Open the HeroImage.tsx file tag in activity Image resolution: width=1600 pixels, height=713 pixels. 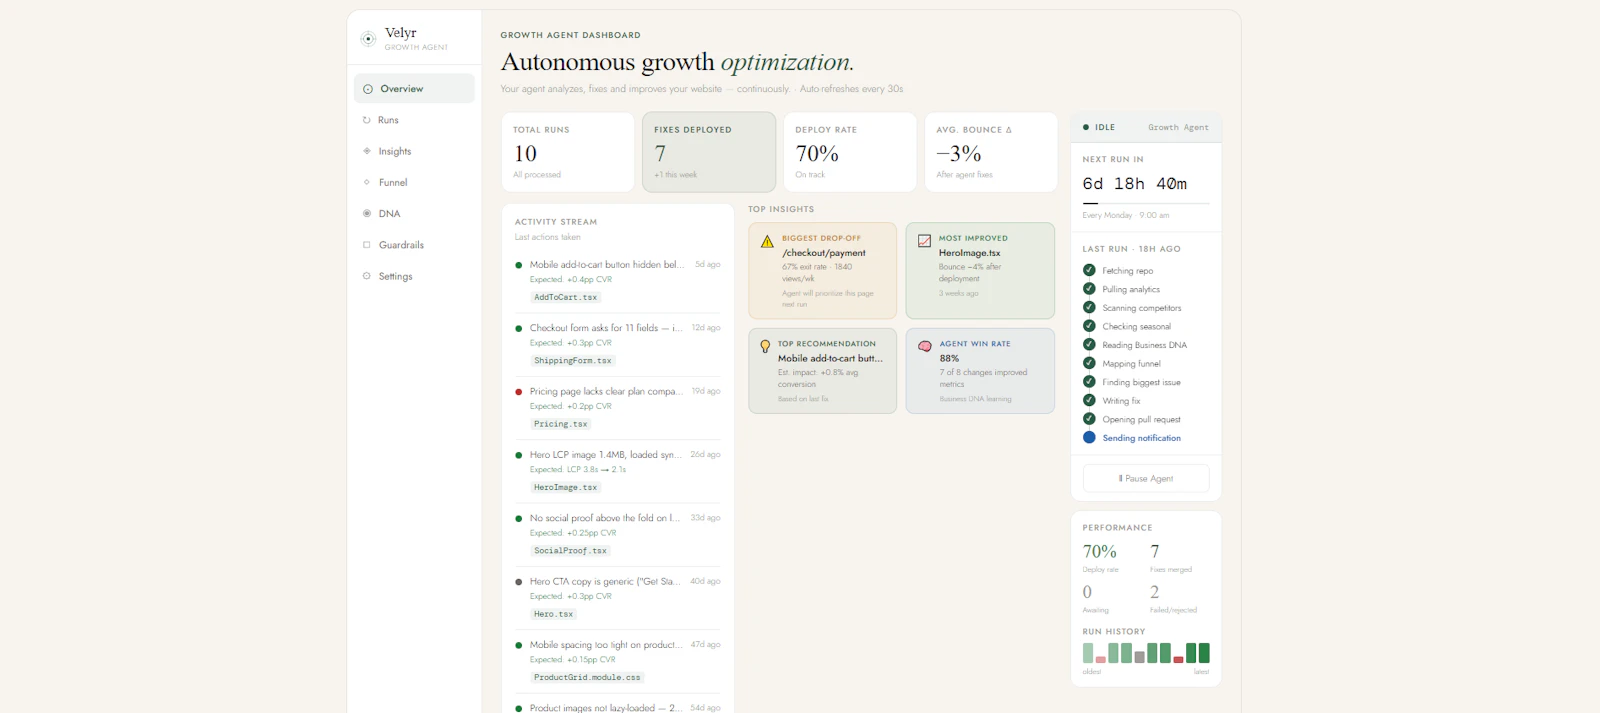tap(565, 488)
